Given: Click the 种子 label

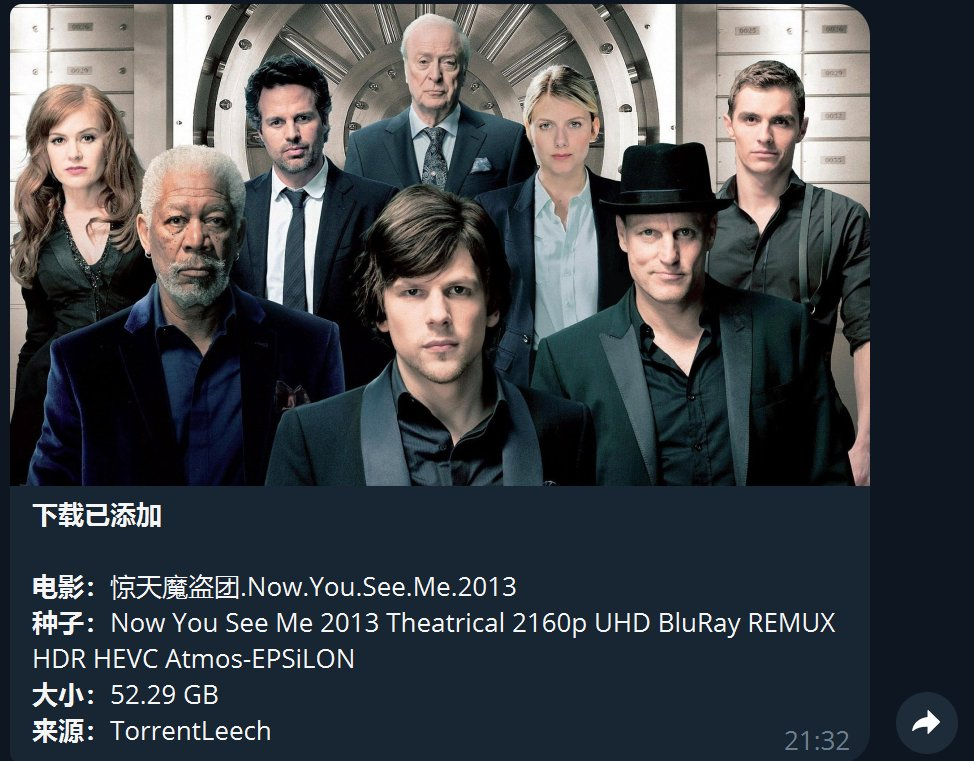Looking at the screenshot, I should pyautogui.click(x=58, y=623).
